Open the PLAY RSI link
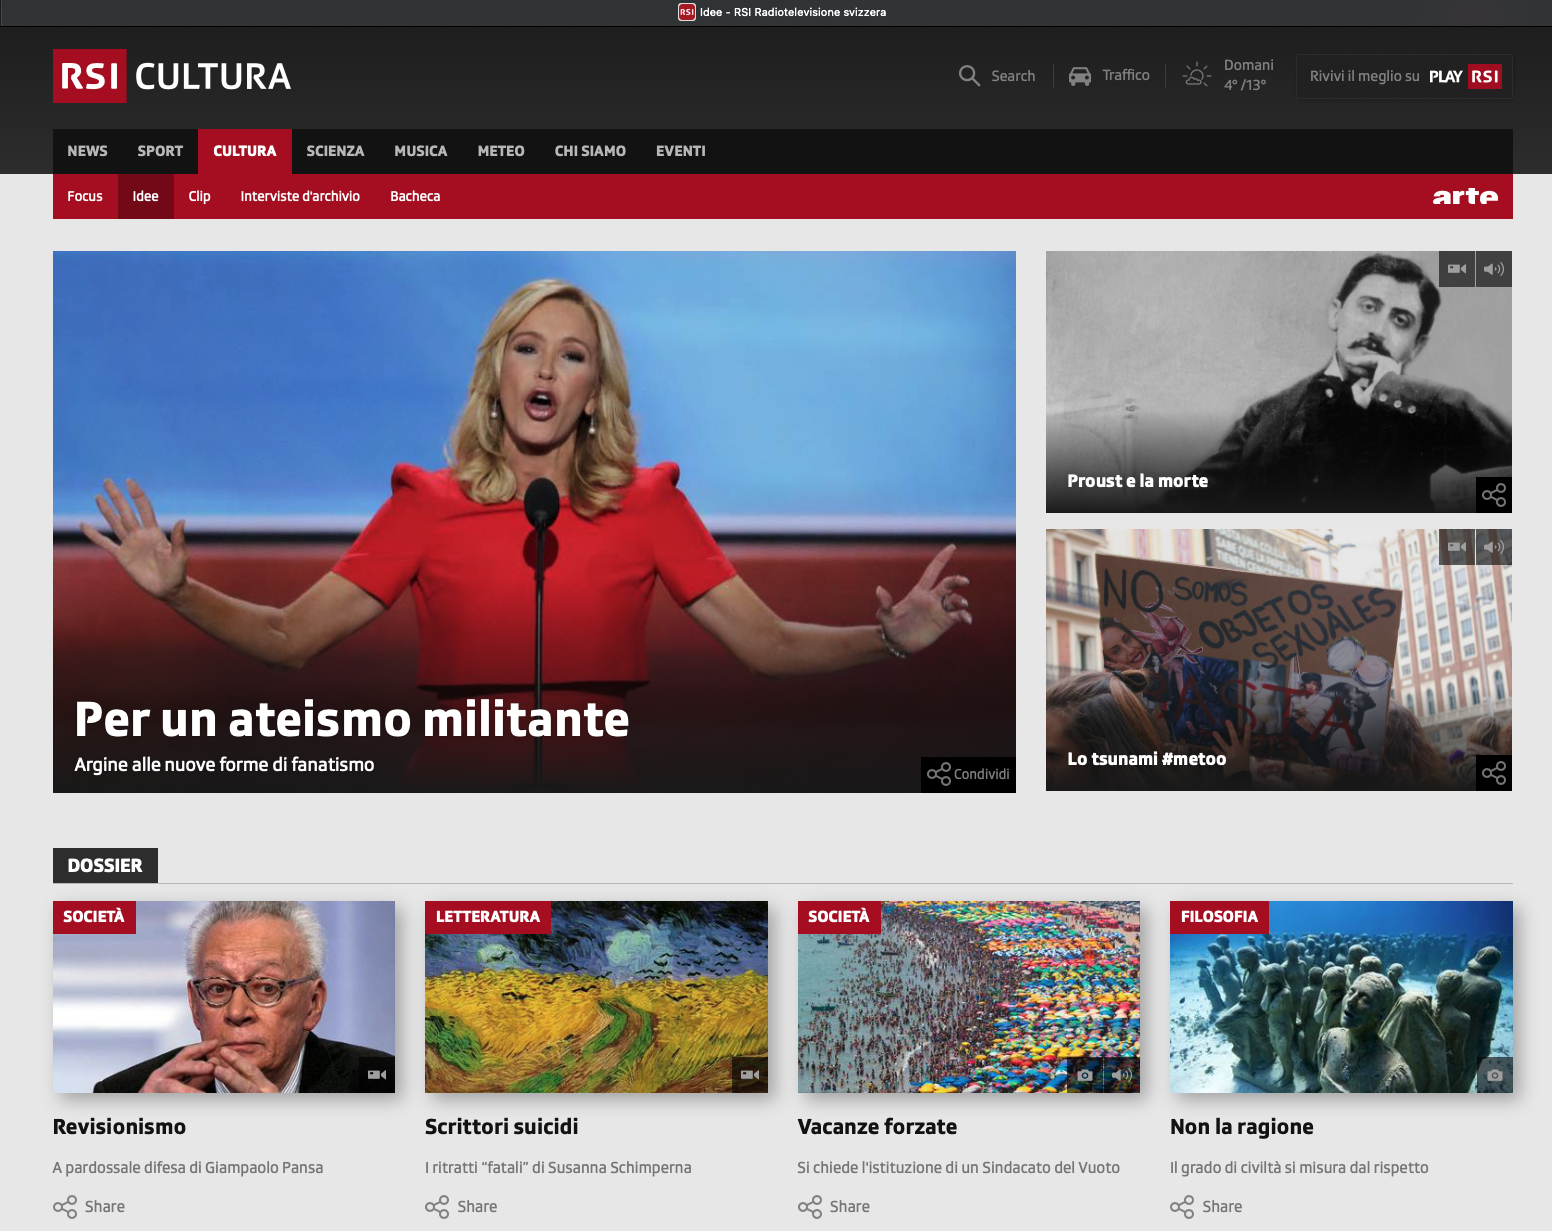 click(x=1466, y=75)
